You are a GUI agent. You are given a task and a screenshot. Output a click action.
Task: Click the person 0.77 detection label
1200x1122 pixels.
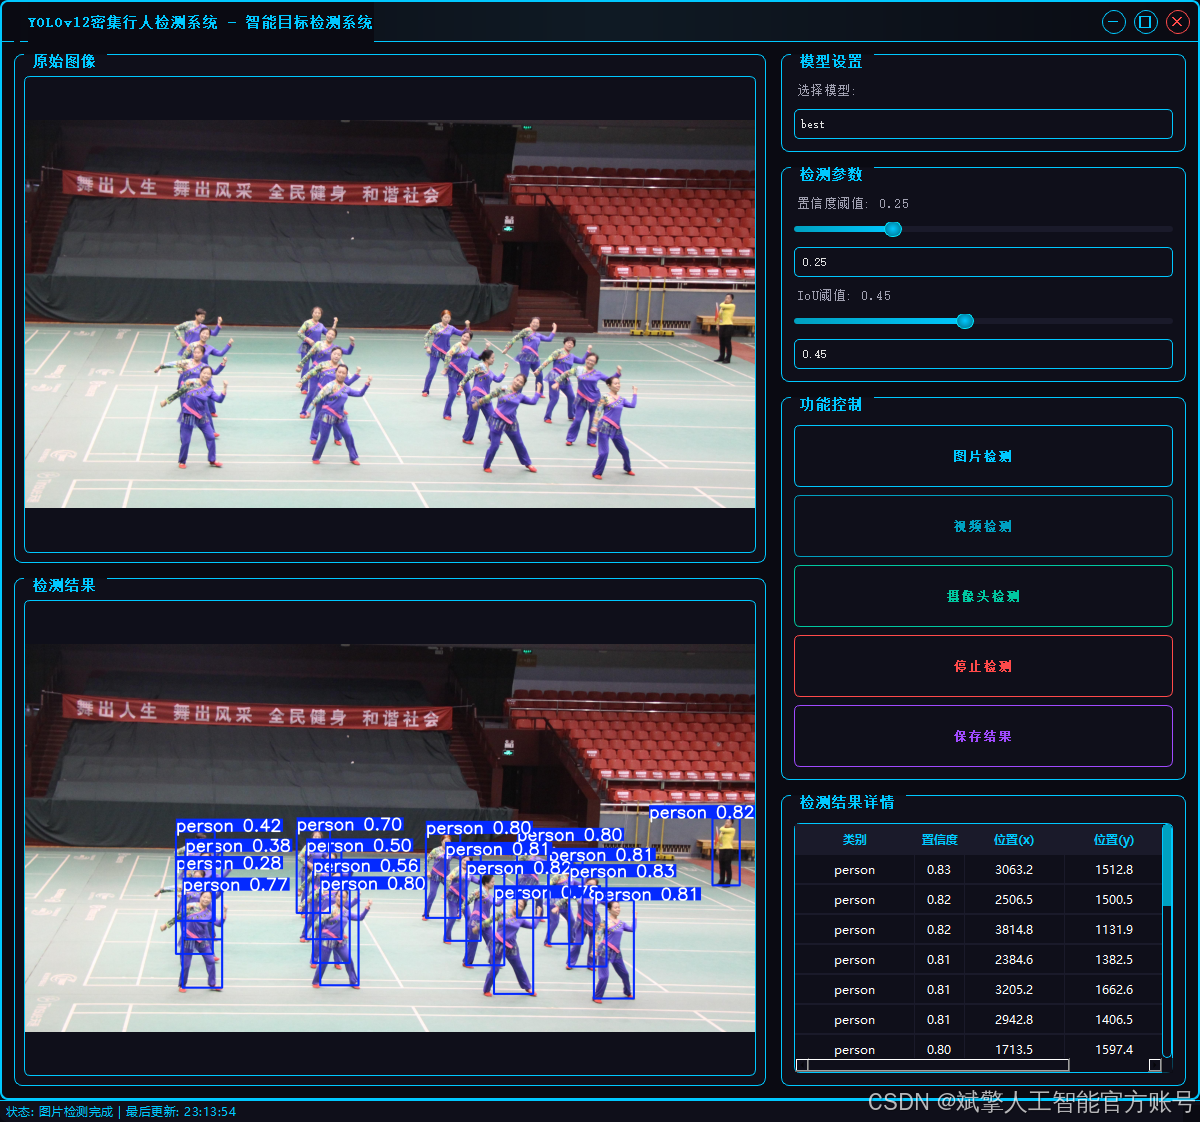[236, 885]
